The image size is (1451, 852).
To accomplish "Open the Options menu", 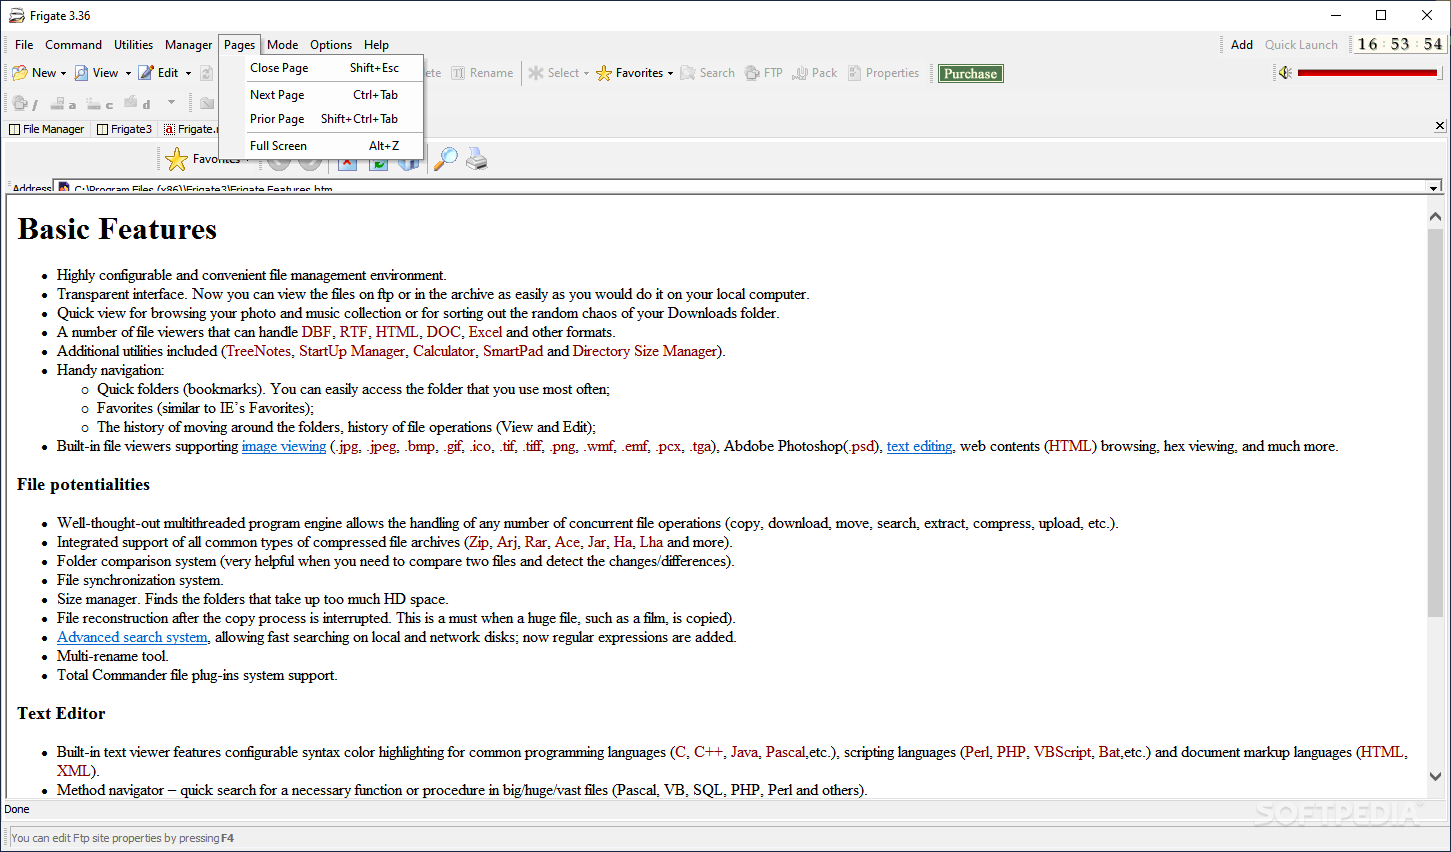I will click(x=330, y=45).
